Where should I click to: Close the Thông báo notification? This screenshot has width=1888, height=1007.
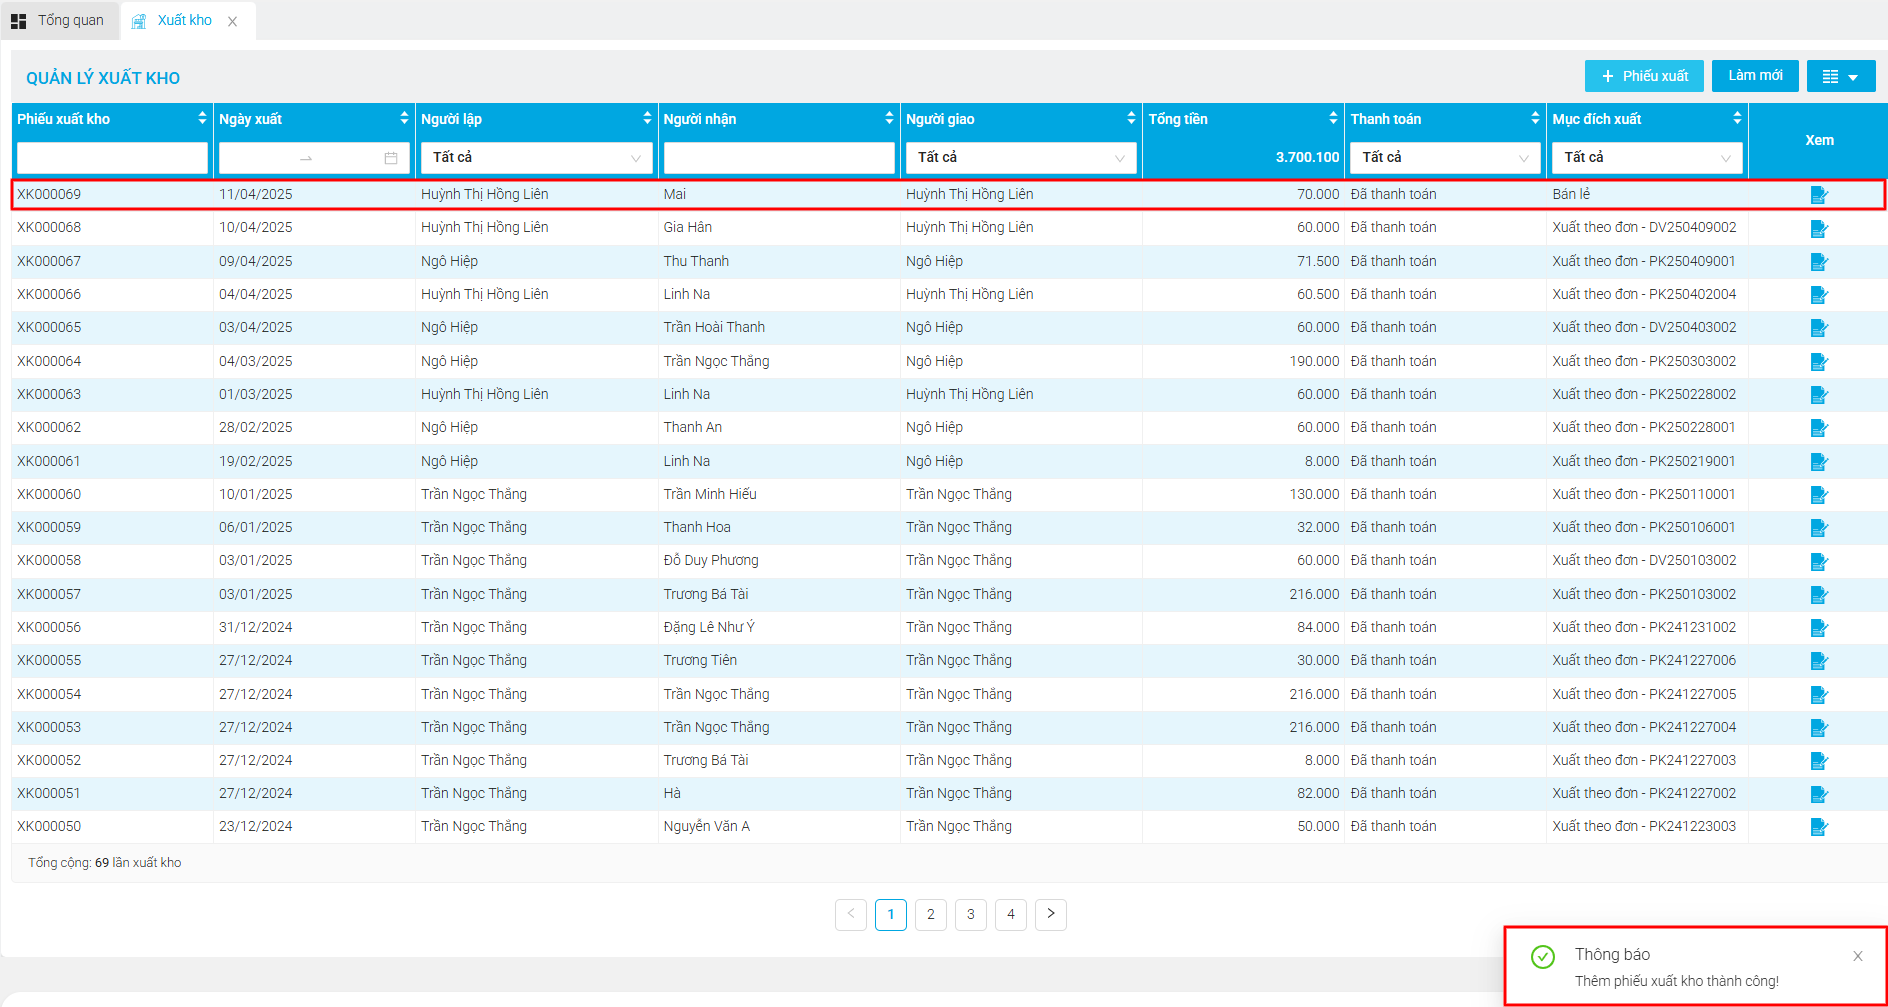1857,956
